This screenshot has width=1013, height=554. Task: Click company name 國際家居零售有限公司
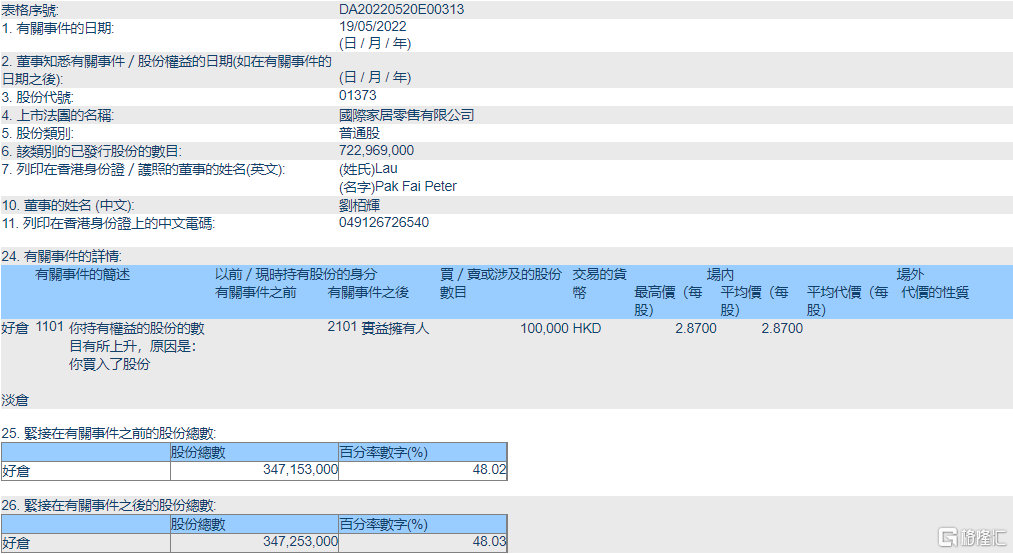(x=407, y=115)
